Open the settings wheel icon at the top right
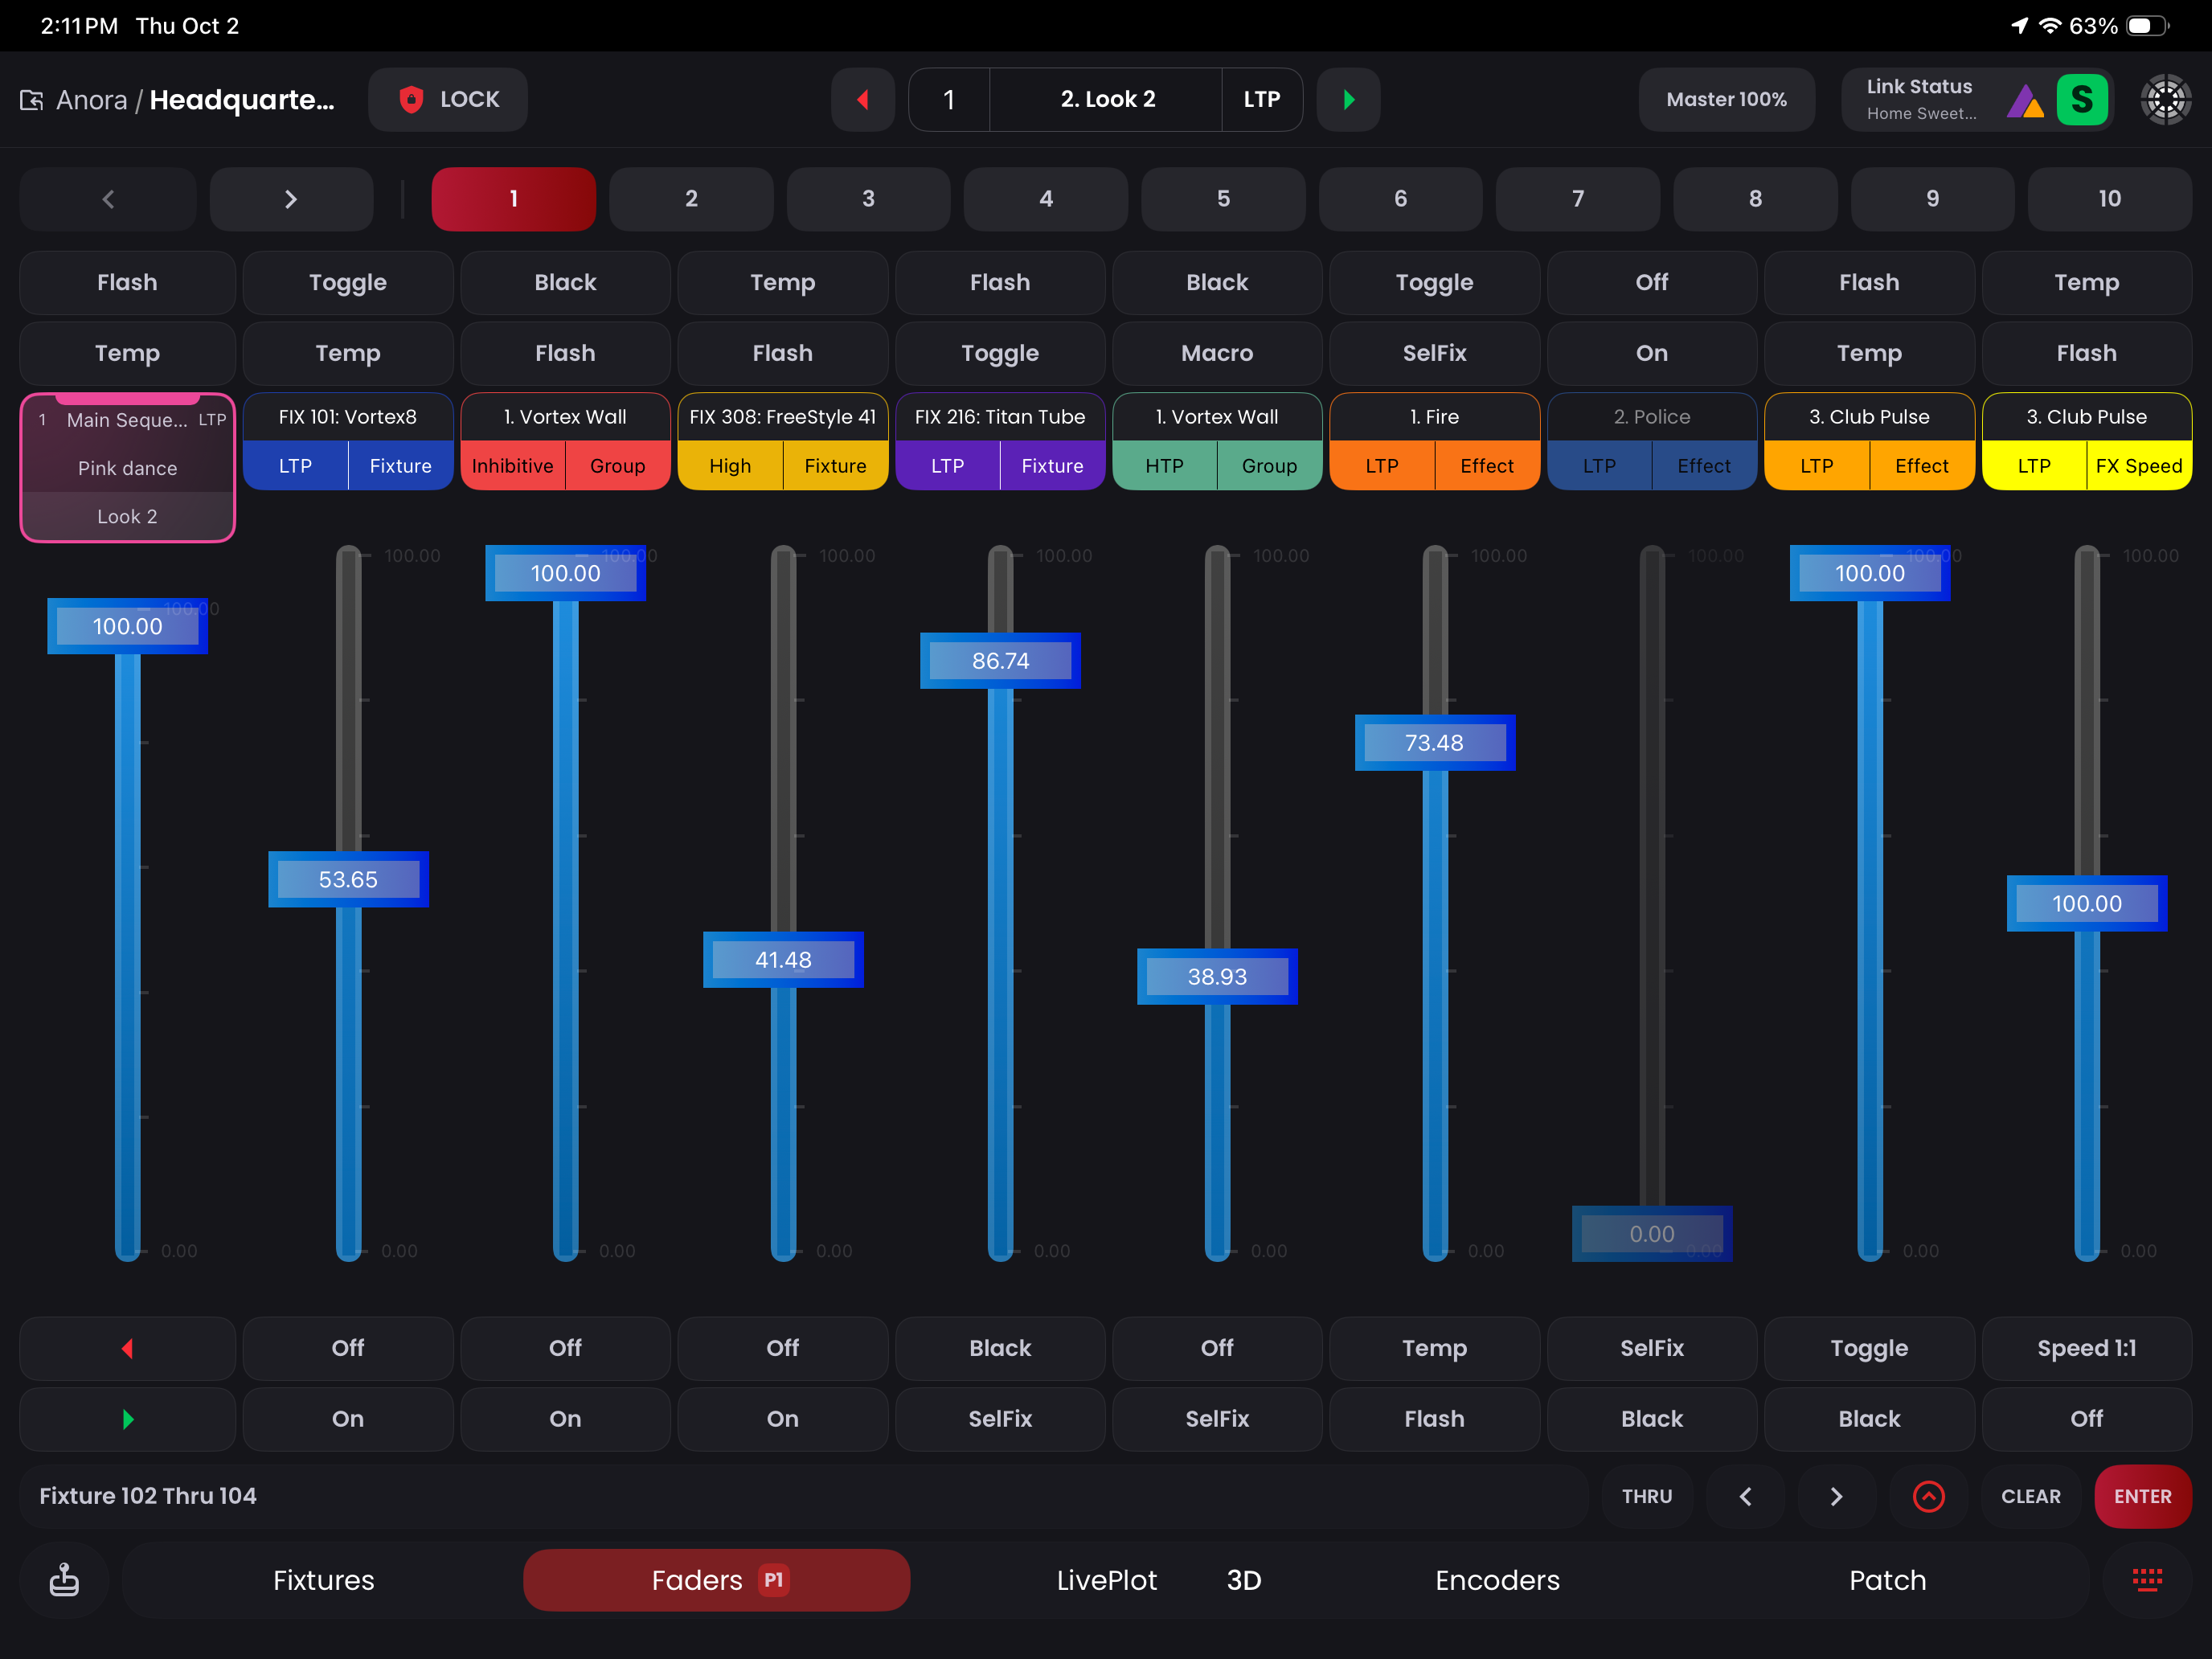 click(x=2165, y=100)
